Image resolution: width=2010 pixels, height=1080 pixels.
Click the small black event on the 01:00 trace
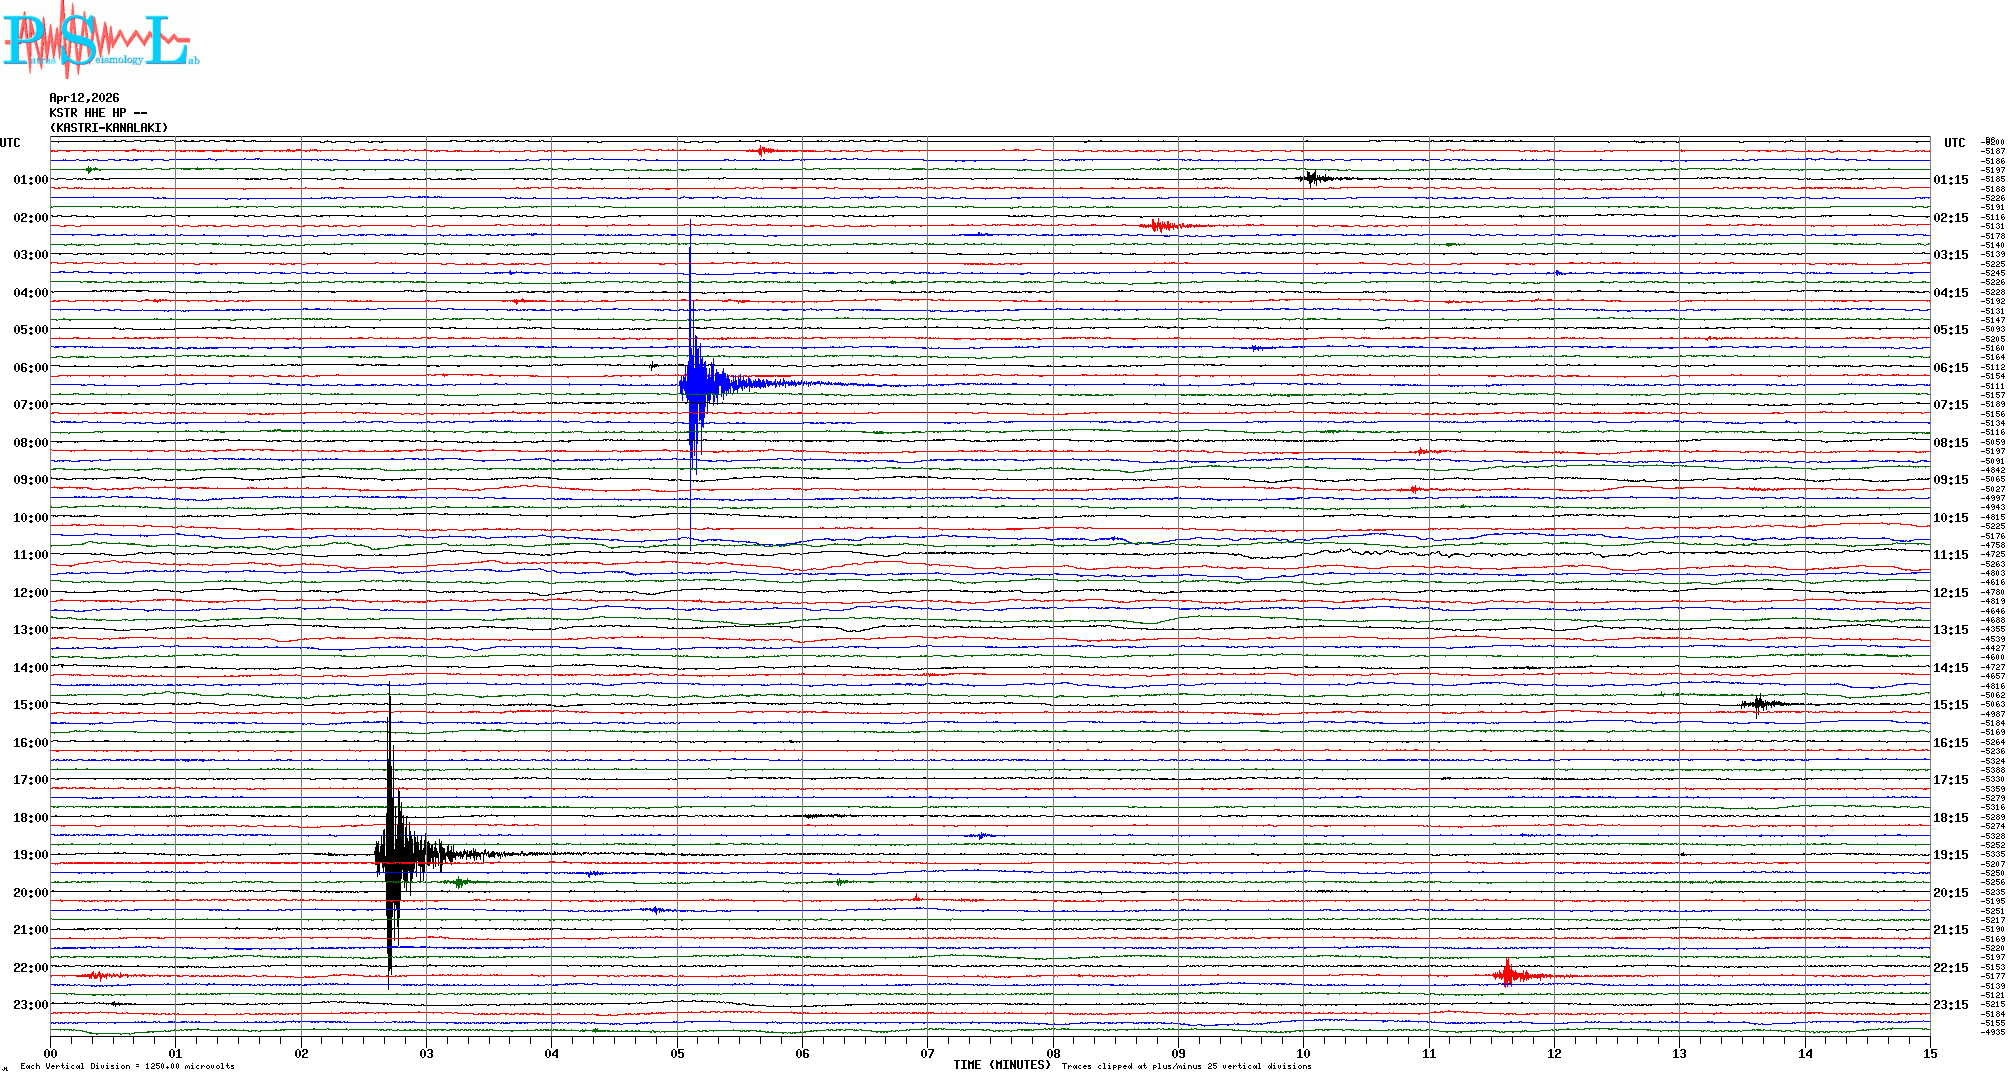1313,179
